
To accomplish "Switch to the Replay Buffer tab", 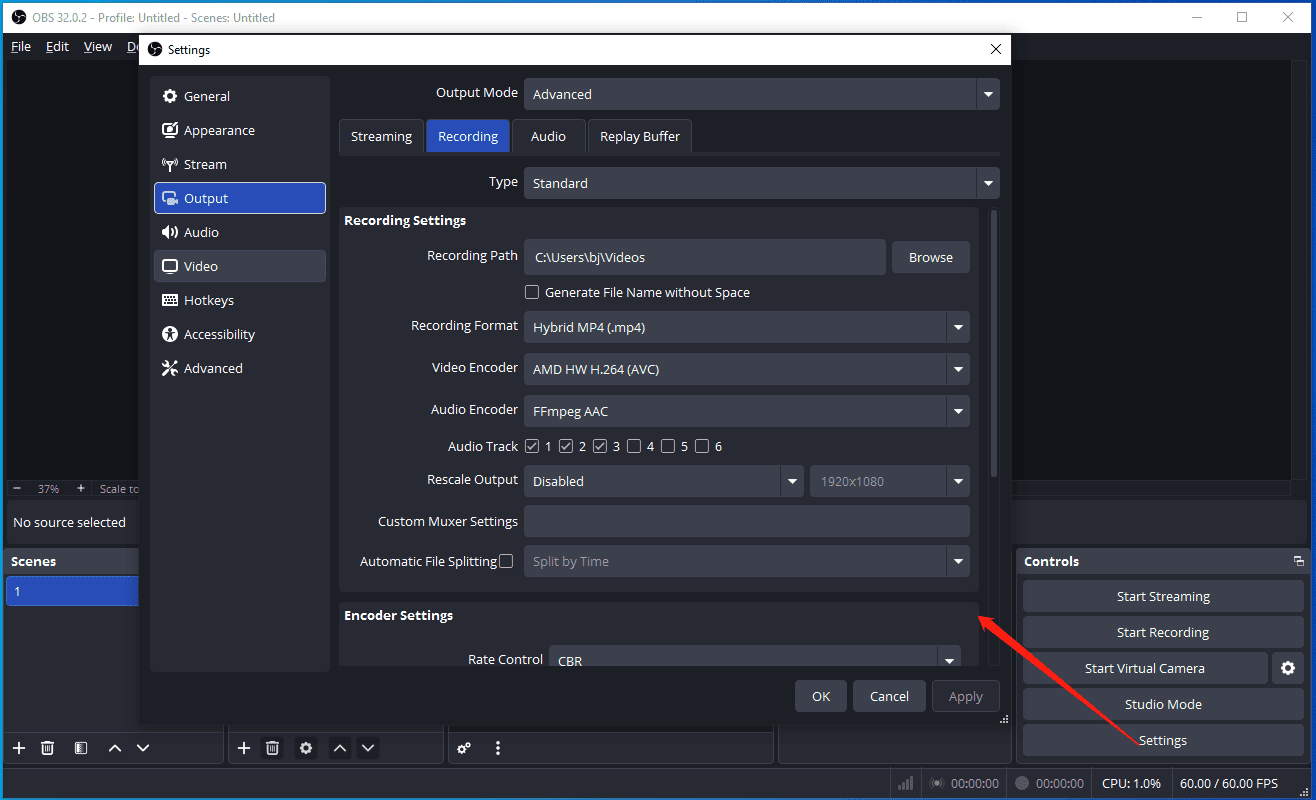I will pyautogui.click(x=639, y=135).
